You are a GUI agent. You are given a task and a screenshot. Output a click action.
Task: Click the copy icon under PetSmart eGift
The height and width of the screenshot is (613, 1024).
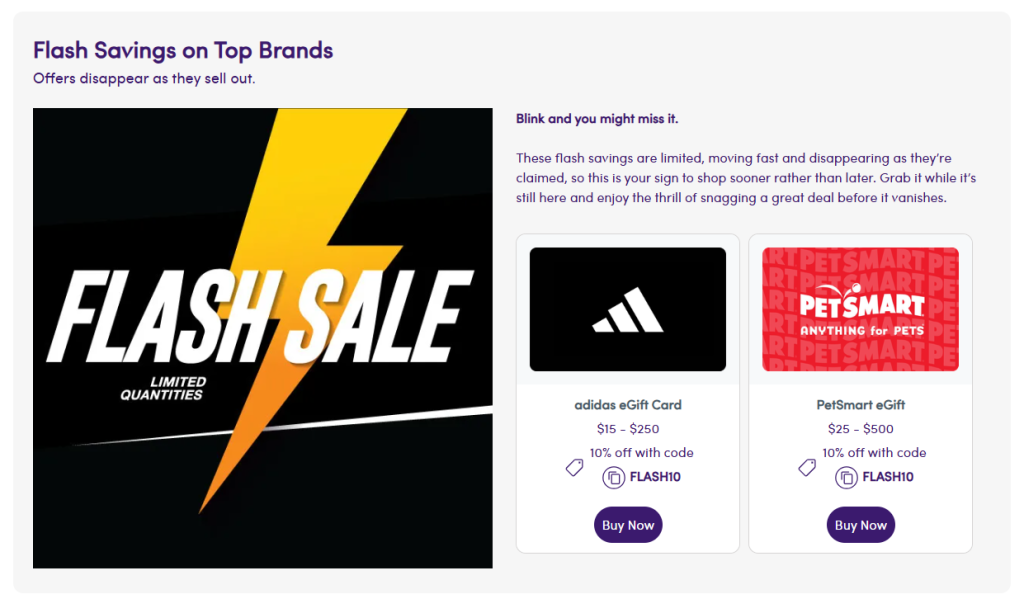click(846, 477)
